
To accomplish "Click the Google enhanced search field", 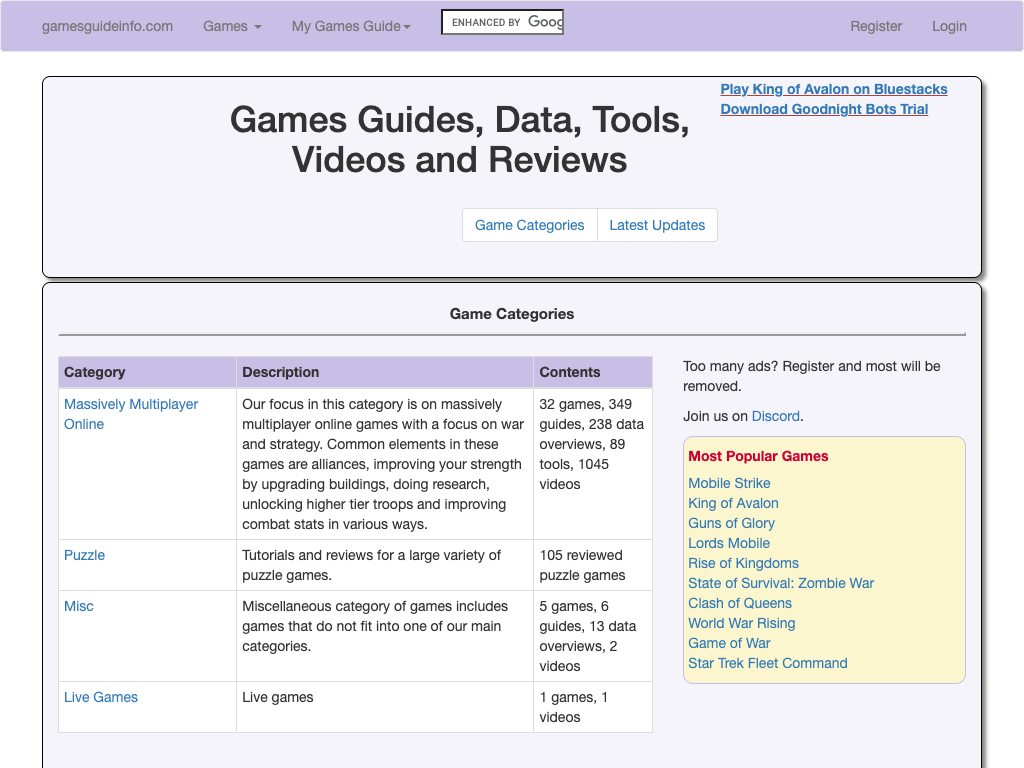I will pyautogui.click(x=502, y=22).
